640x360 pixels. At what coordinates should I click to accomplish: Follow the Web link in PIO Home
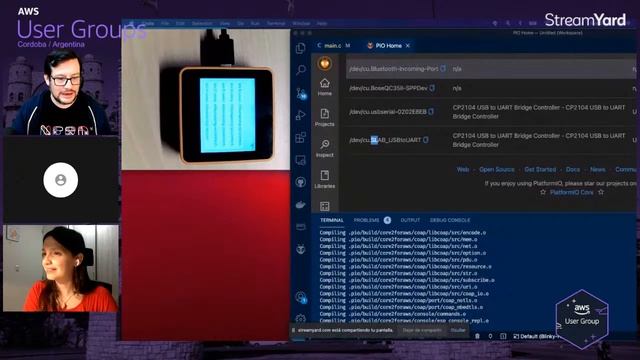point(462,169)
